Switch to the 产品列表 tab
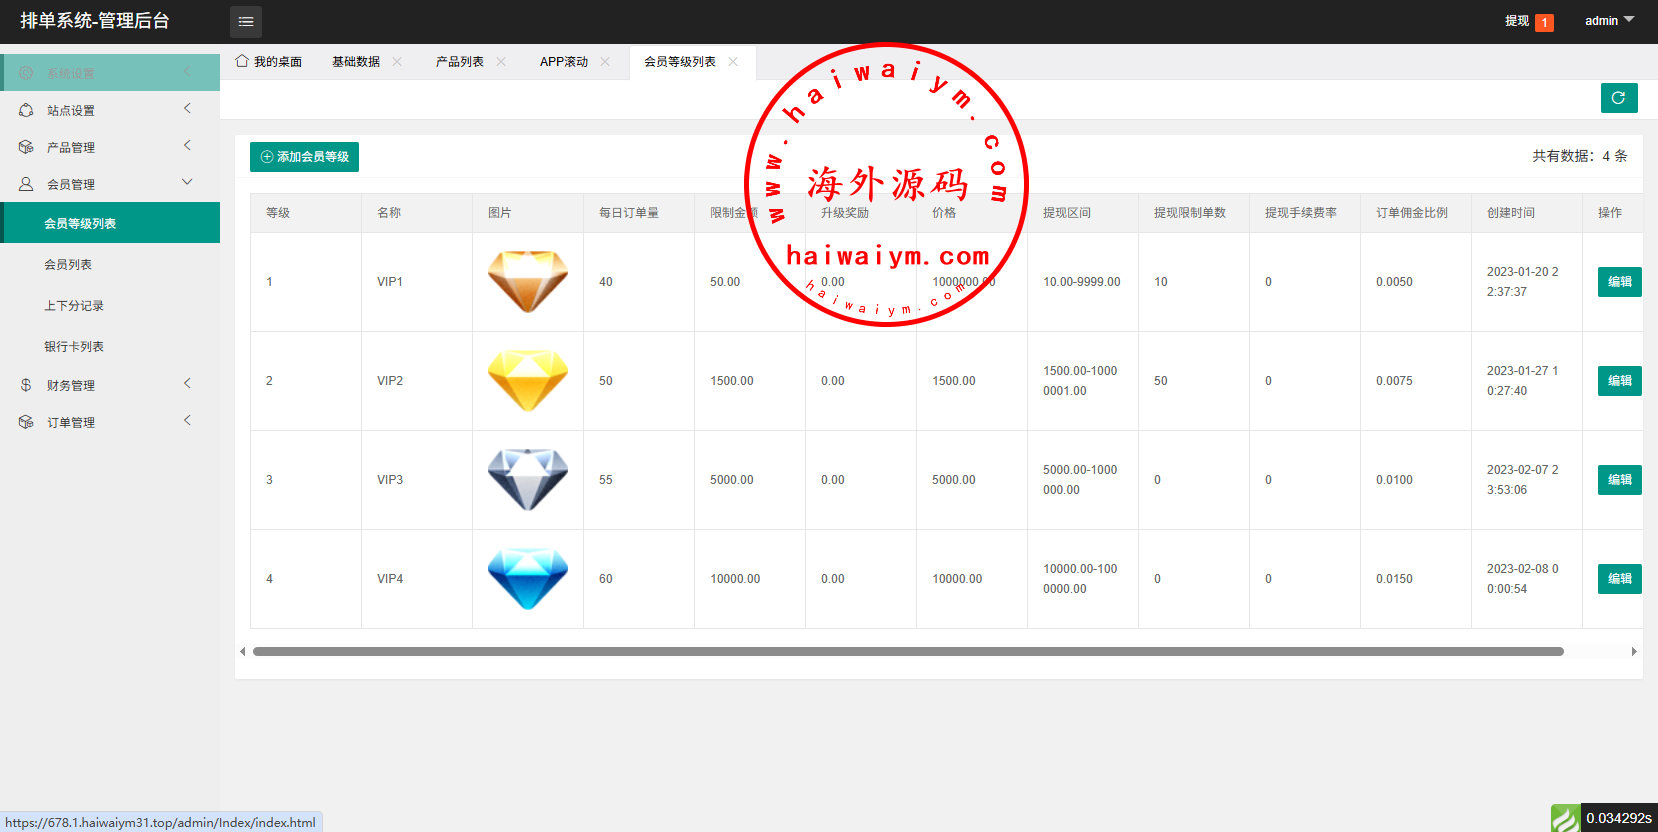Screen dimensions: 1658x832 point(459,62)
